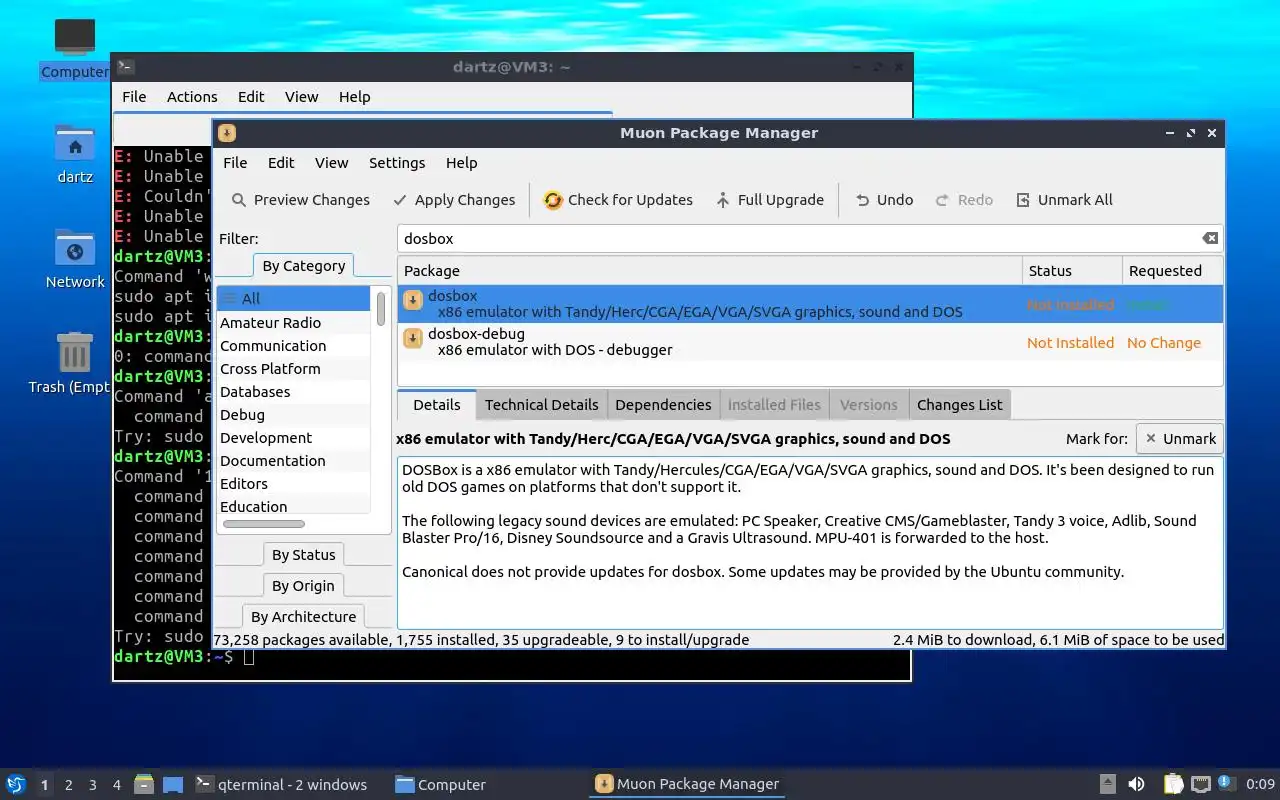Switch to Changes List tab
This screenshot has width=1280, height=800.
click(959, 405)
